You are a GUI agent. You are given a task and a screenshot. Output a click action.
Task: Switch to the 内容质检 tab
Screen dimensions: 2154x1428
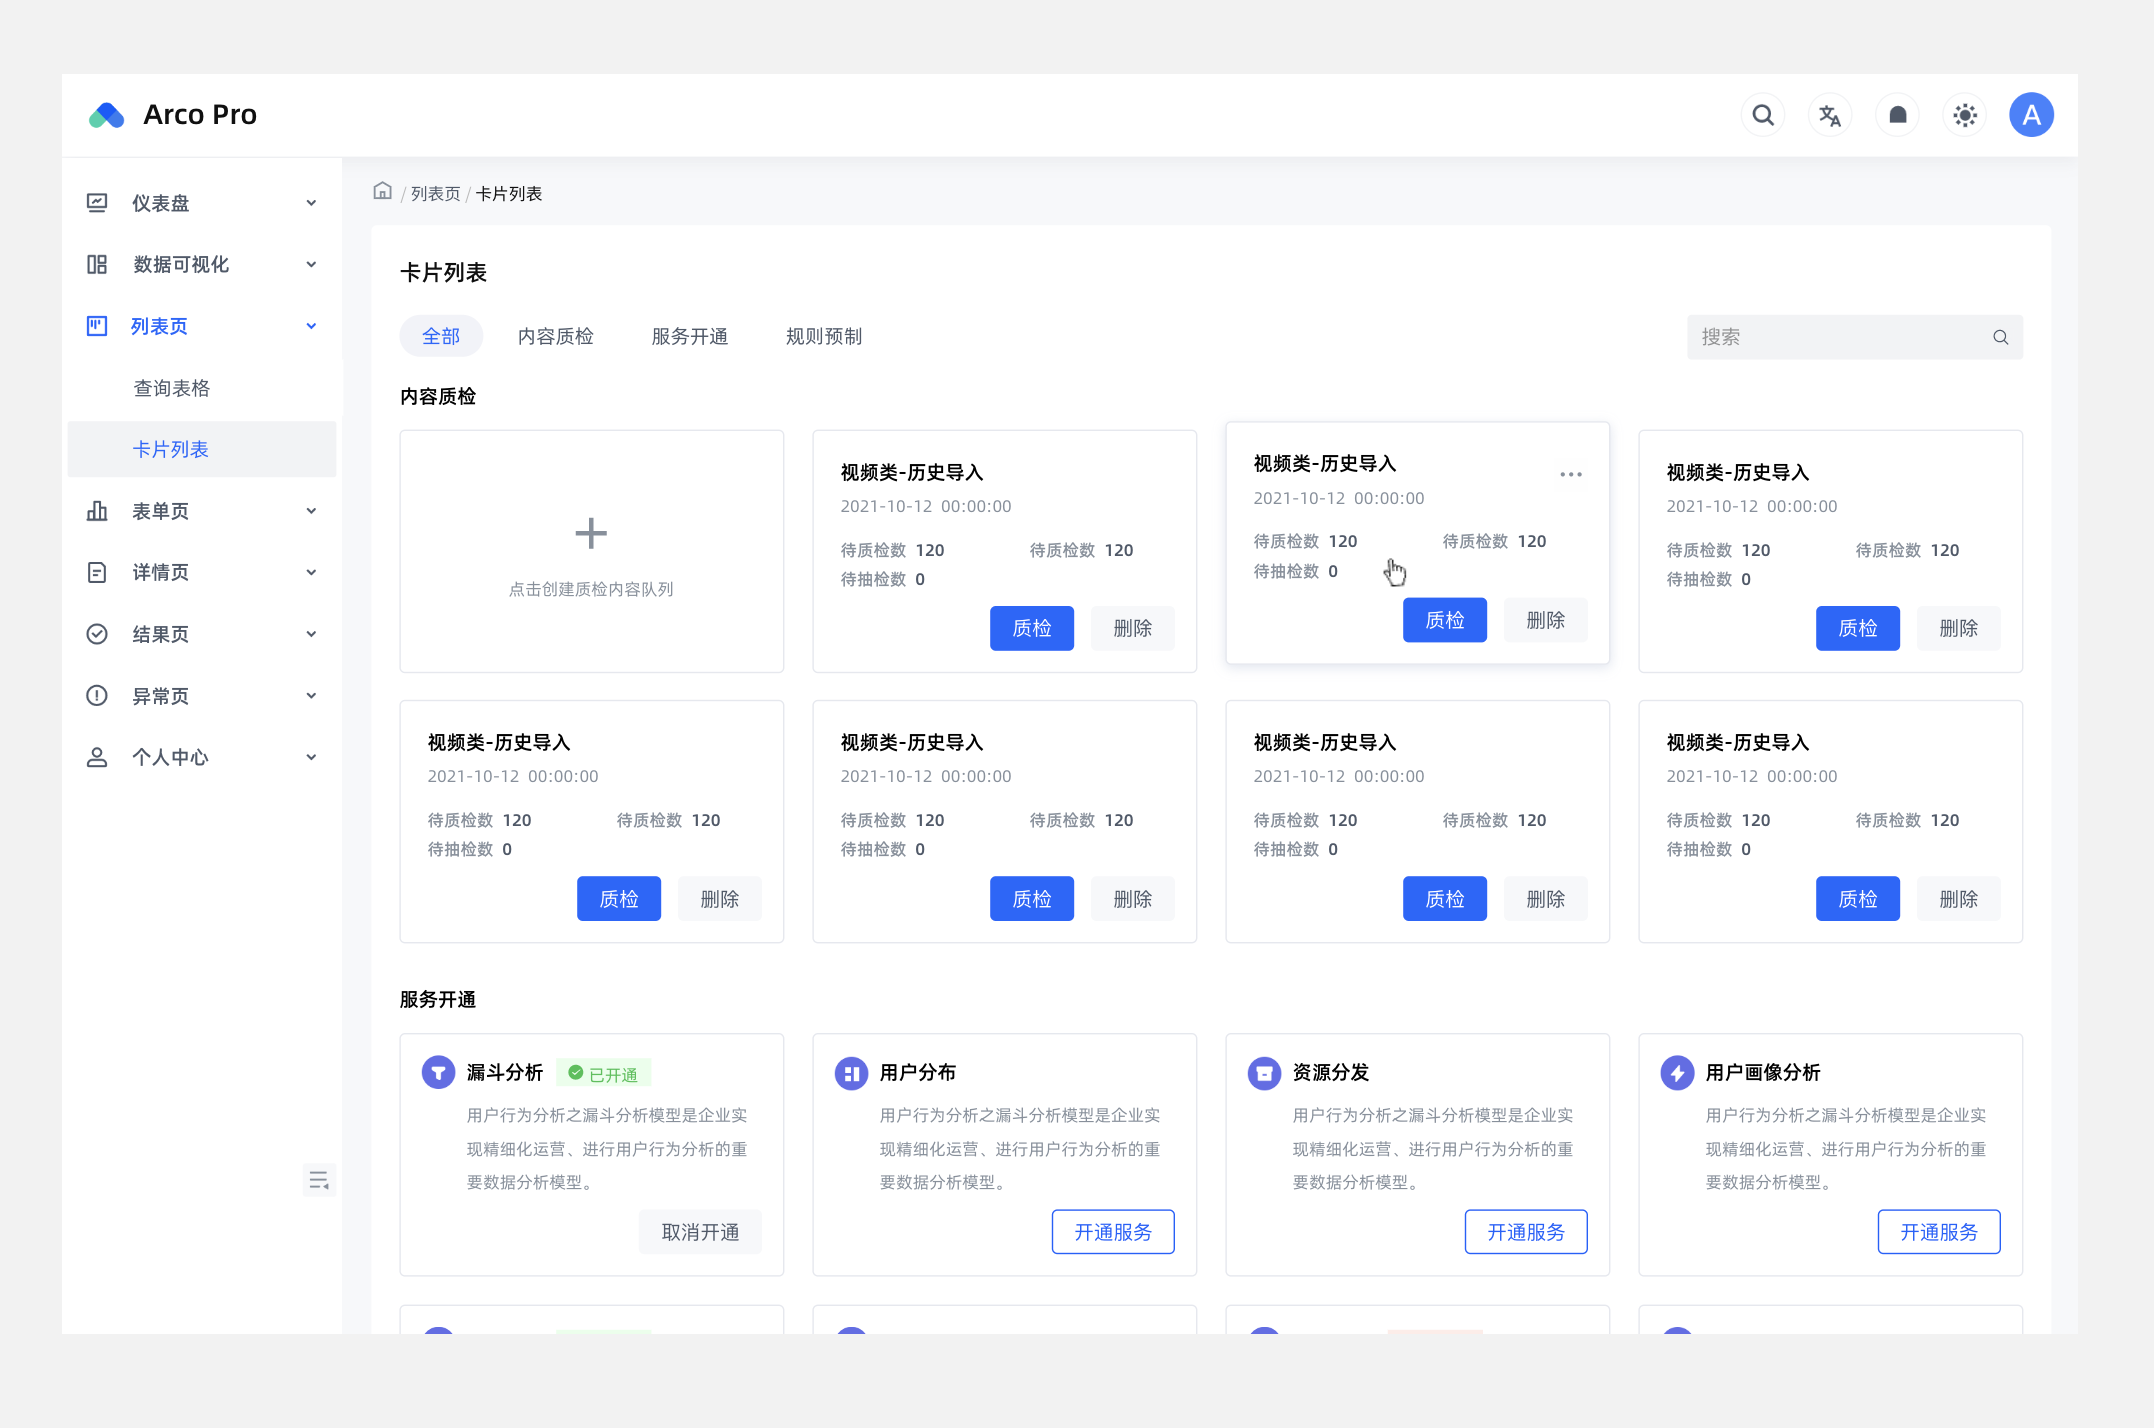pos(555,336)
